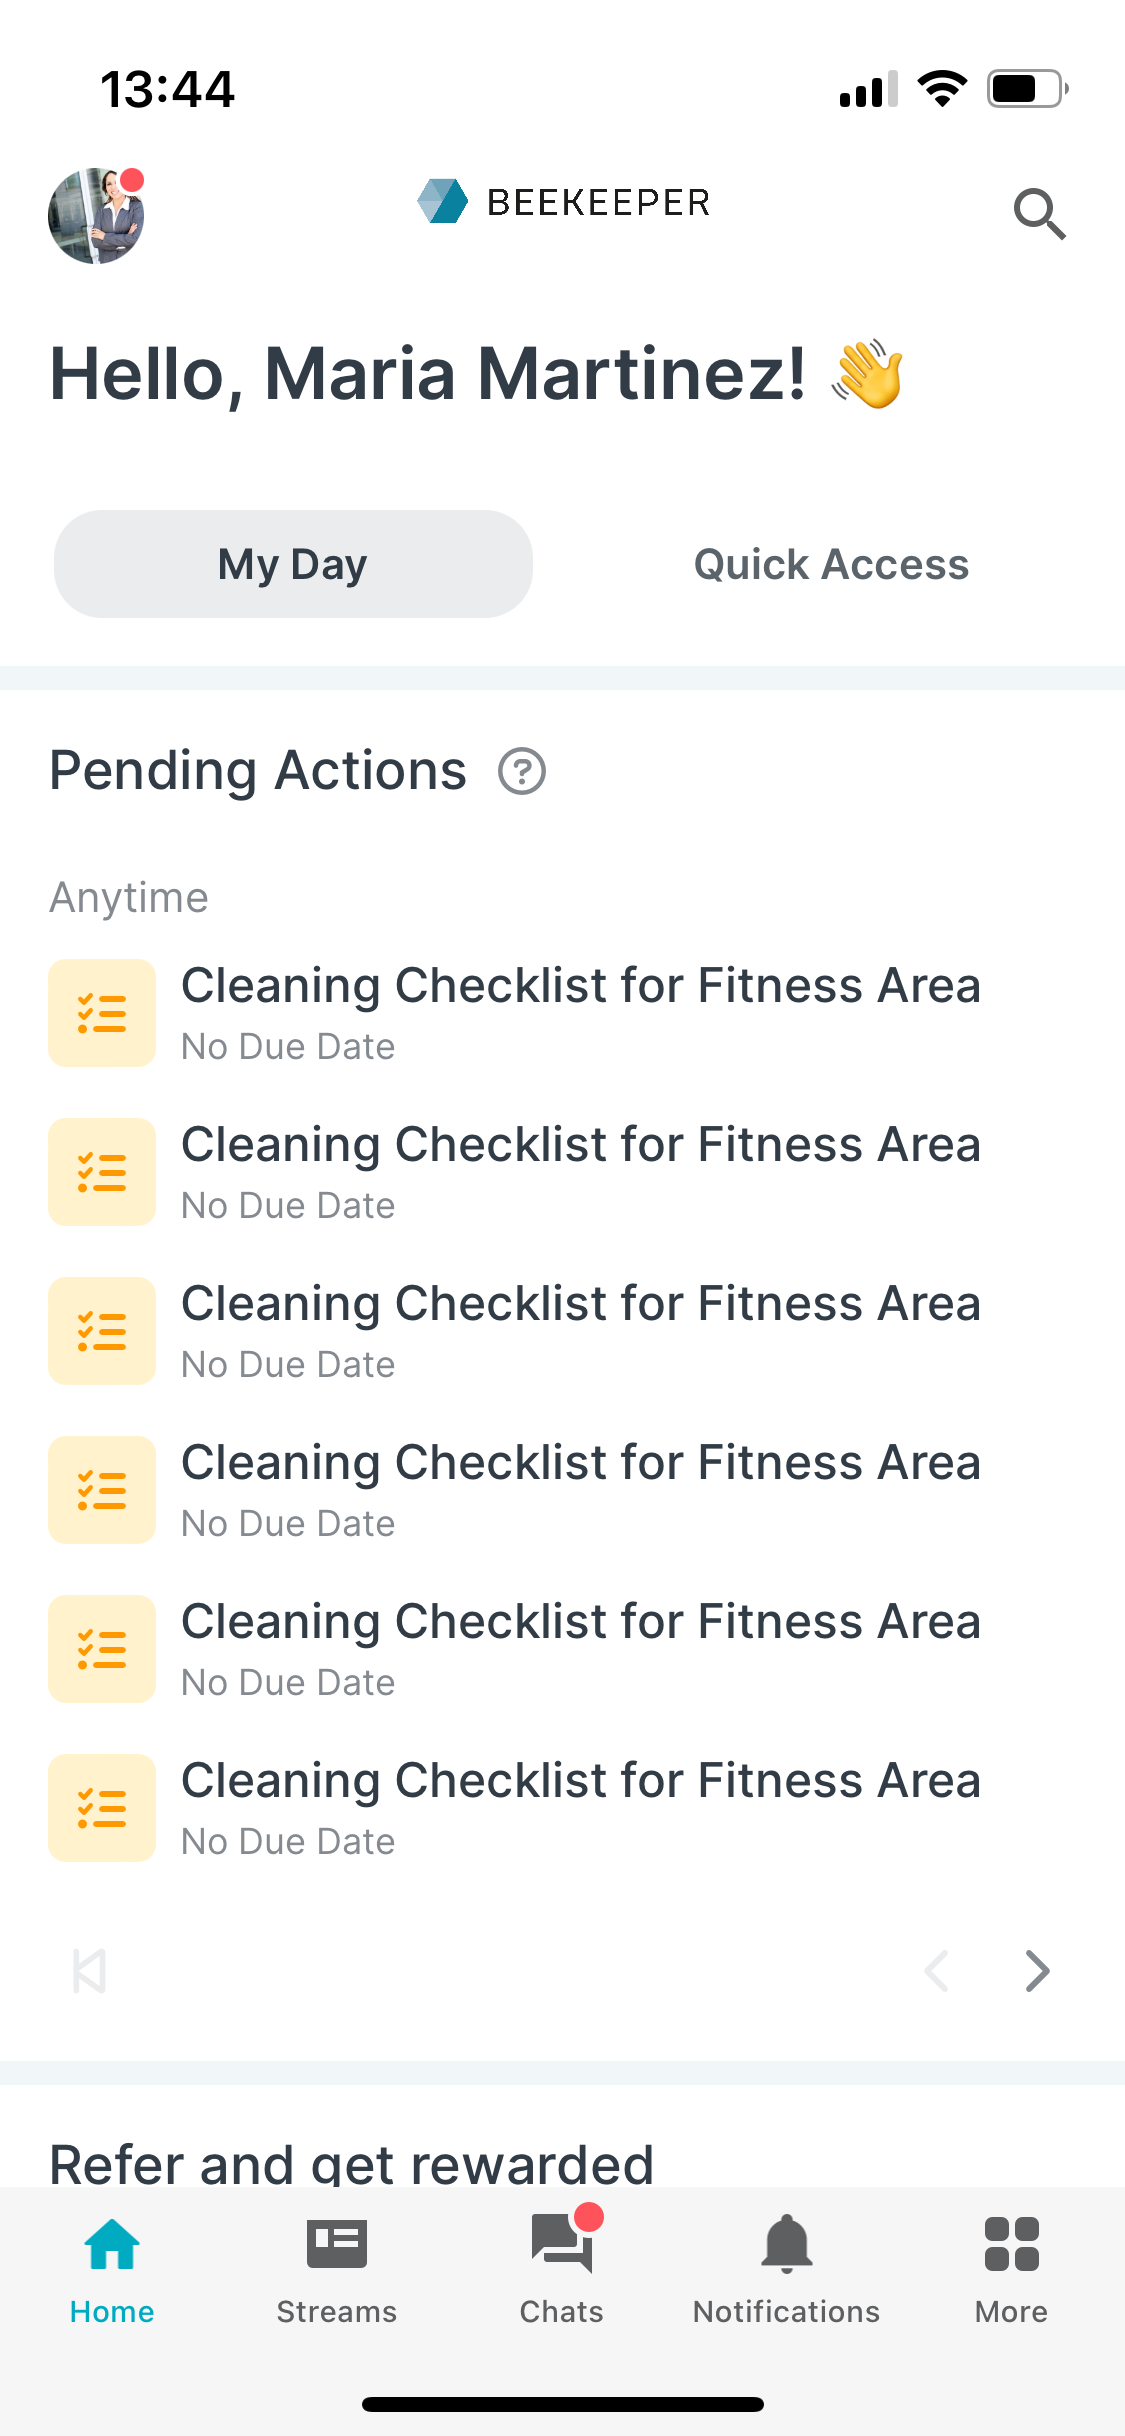Open fourth Cleaning Checklist for Fitness Area
Screen dimensions: 1125x2436
(x=562, y=1490)
